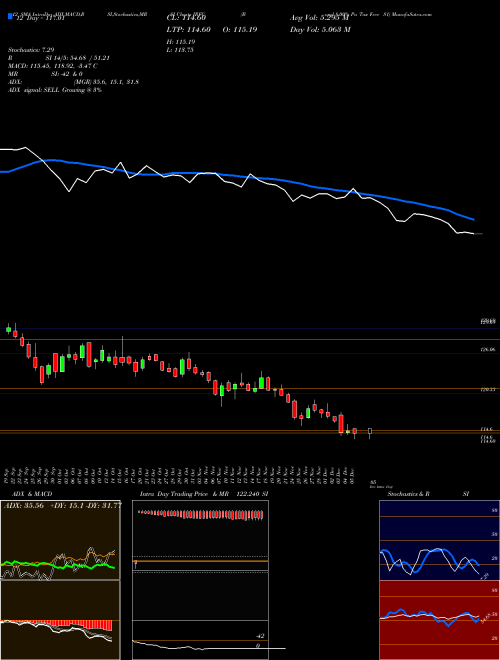Select the 'CL: 114.60' closing price text
Screen dimensions: 500x660
click(x=186, y=18)
